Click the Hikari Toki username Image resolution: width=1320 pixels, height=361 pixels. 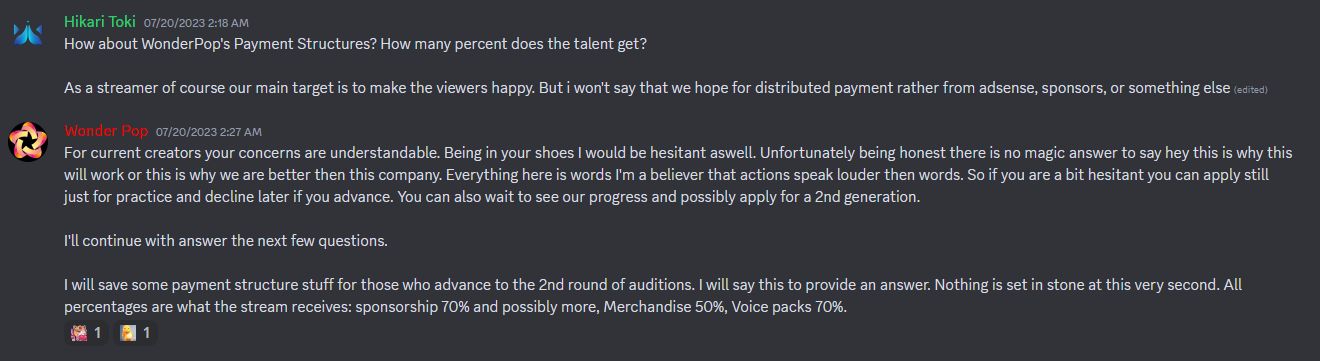[x=100, y=21]
